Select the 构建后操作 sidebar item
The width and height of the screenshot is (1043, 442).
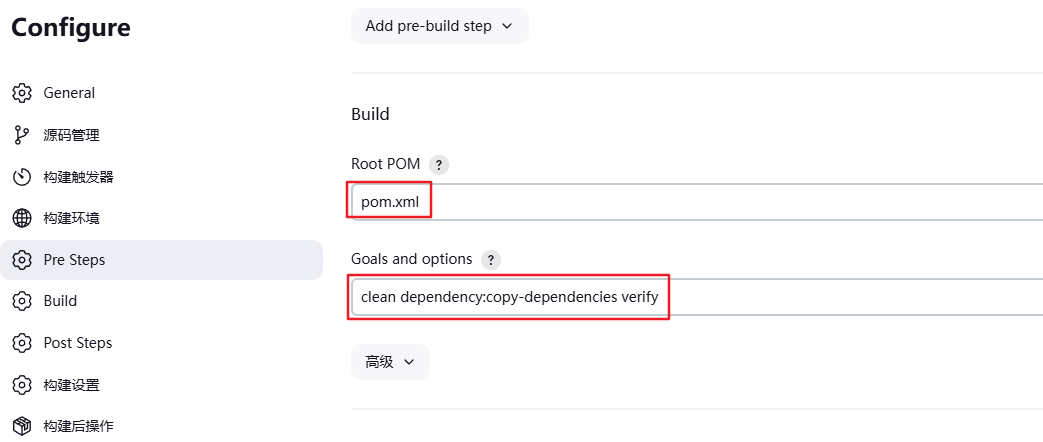click(78, 426)
